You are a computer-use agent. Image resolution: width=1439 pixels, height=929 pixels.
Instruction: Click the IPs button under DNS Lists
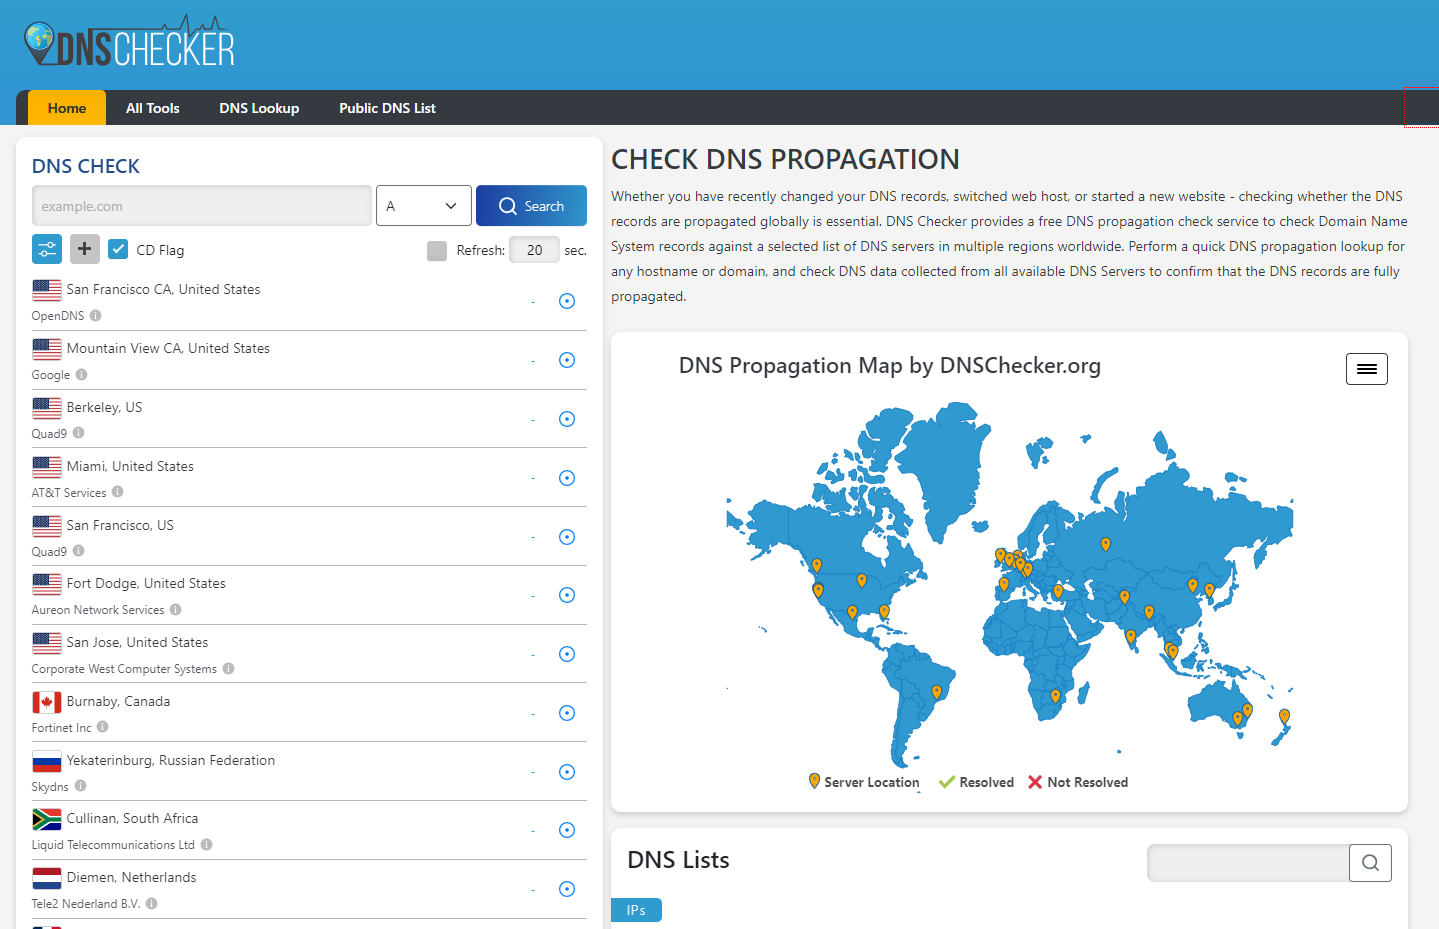(636, 910)
